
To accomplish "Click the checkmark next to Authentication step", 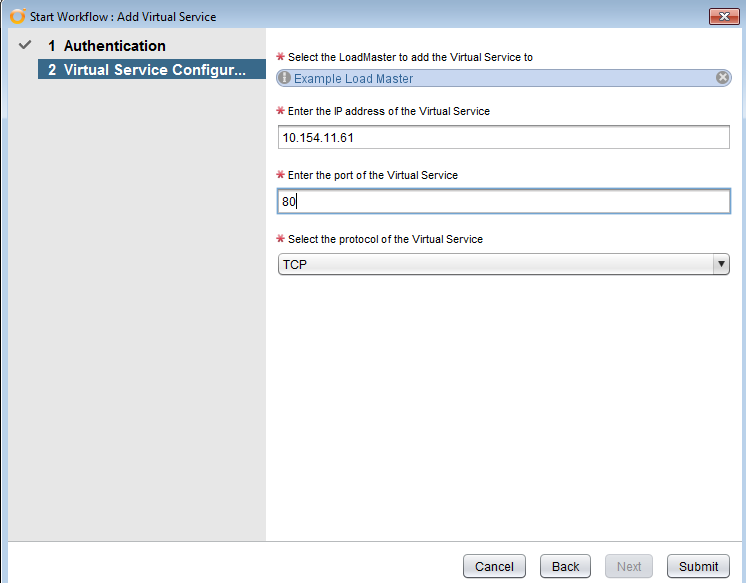I will point(25,45).
